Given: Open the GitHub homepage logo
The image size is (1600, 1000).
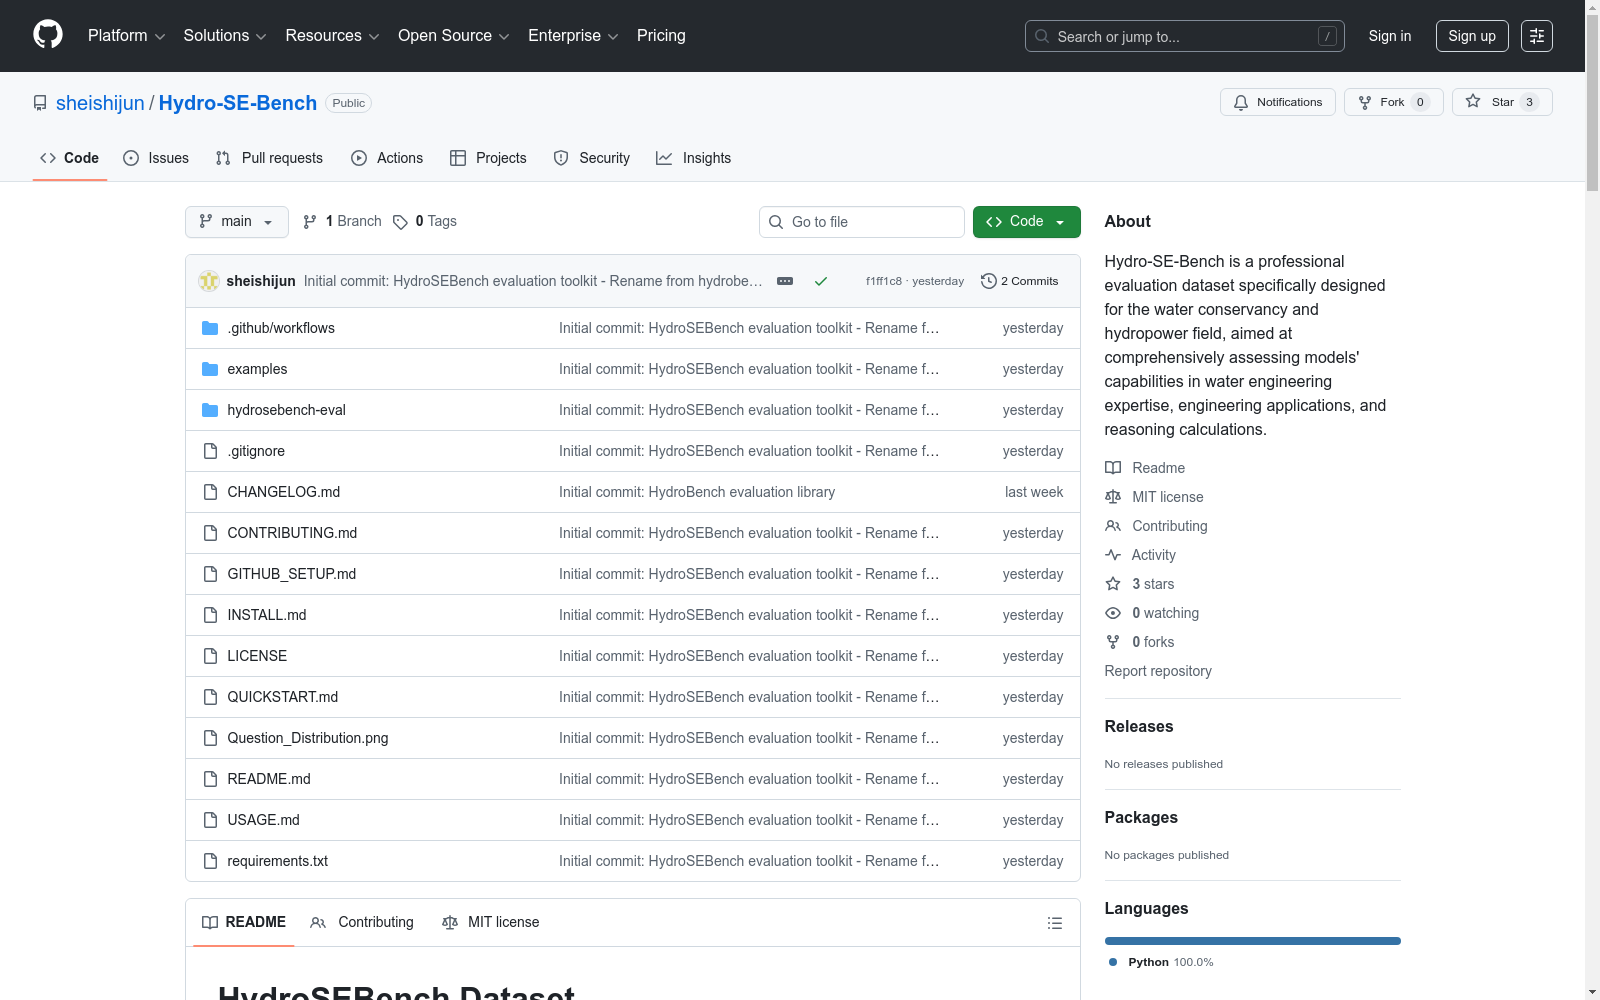Looking at the screenshot, I should coord(48,35).
